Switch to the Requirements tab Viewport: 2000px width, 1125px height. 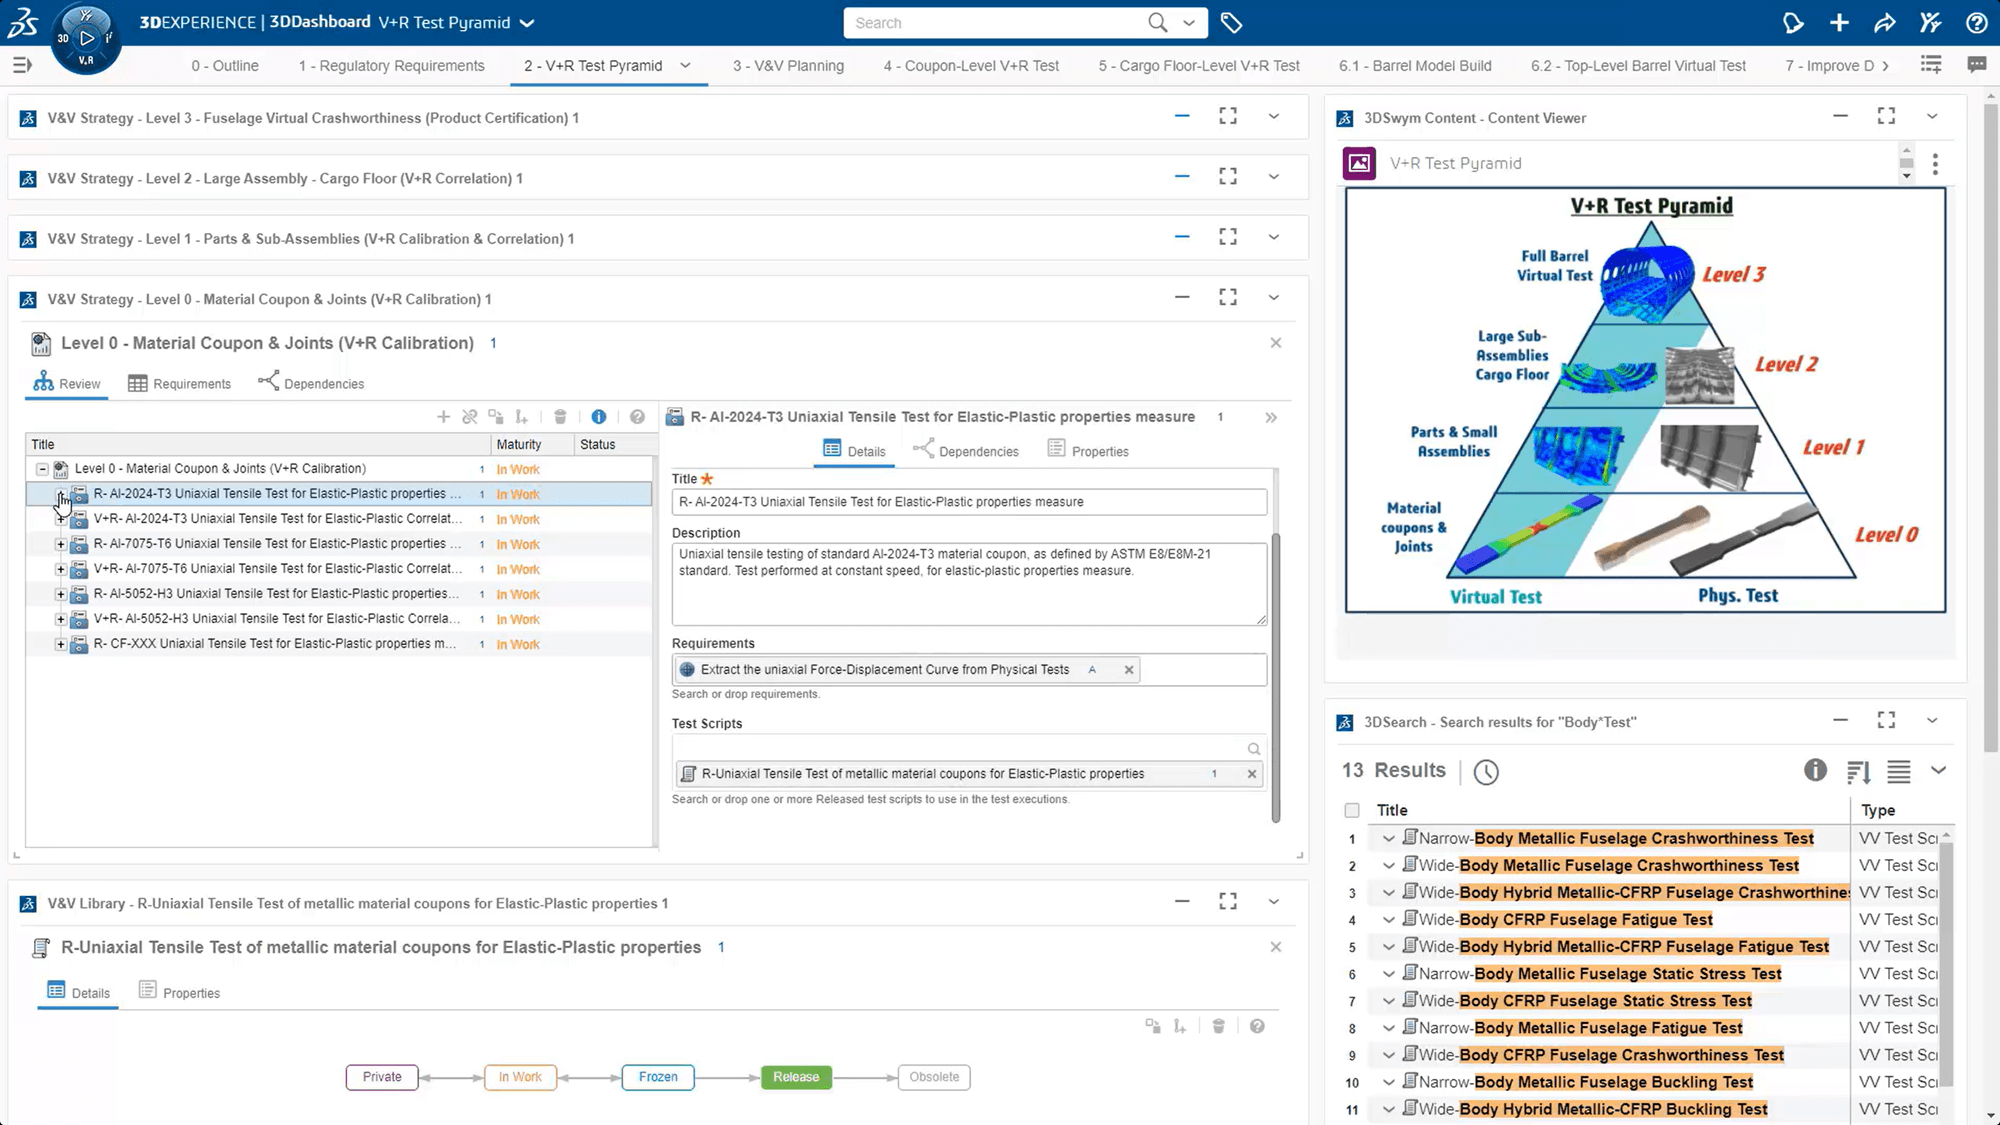180,383
